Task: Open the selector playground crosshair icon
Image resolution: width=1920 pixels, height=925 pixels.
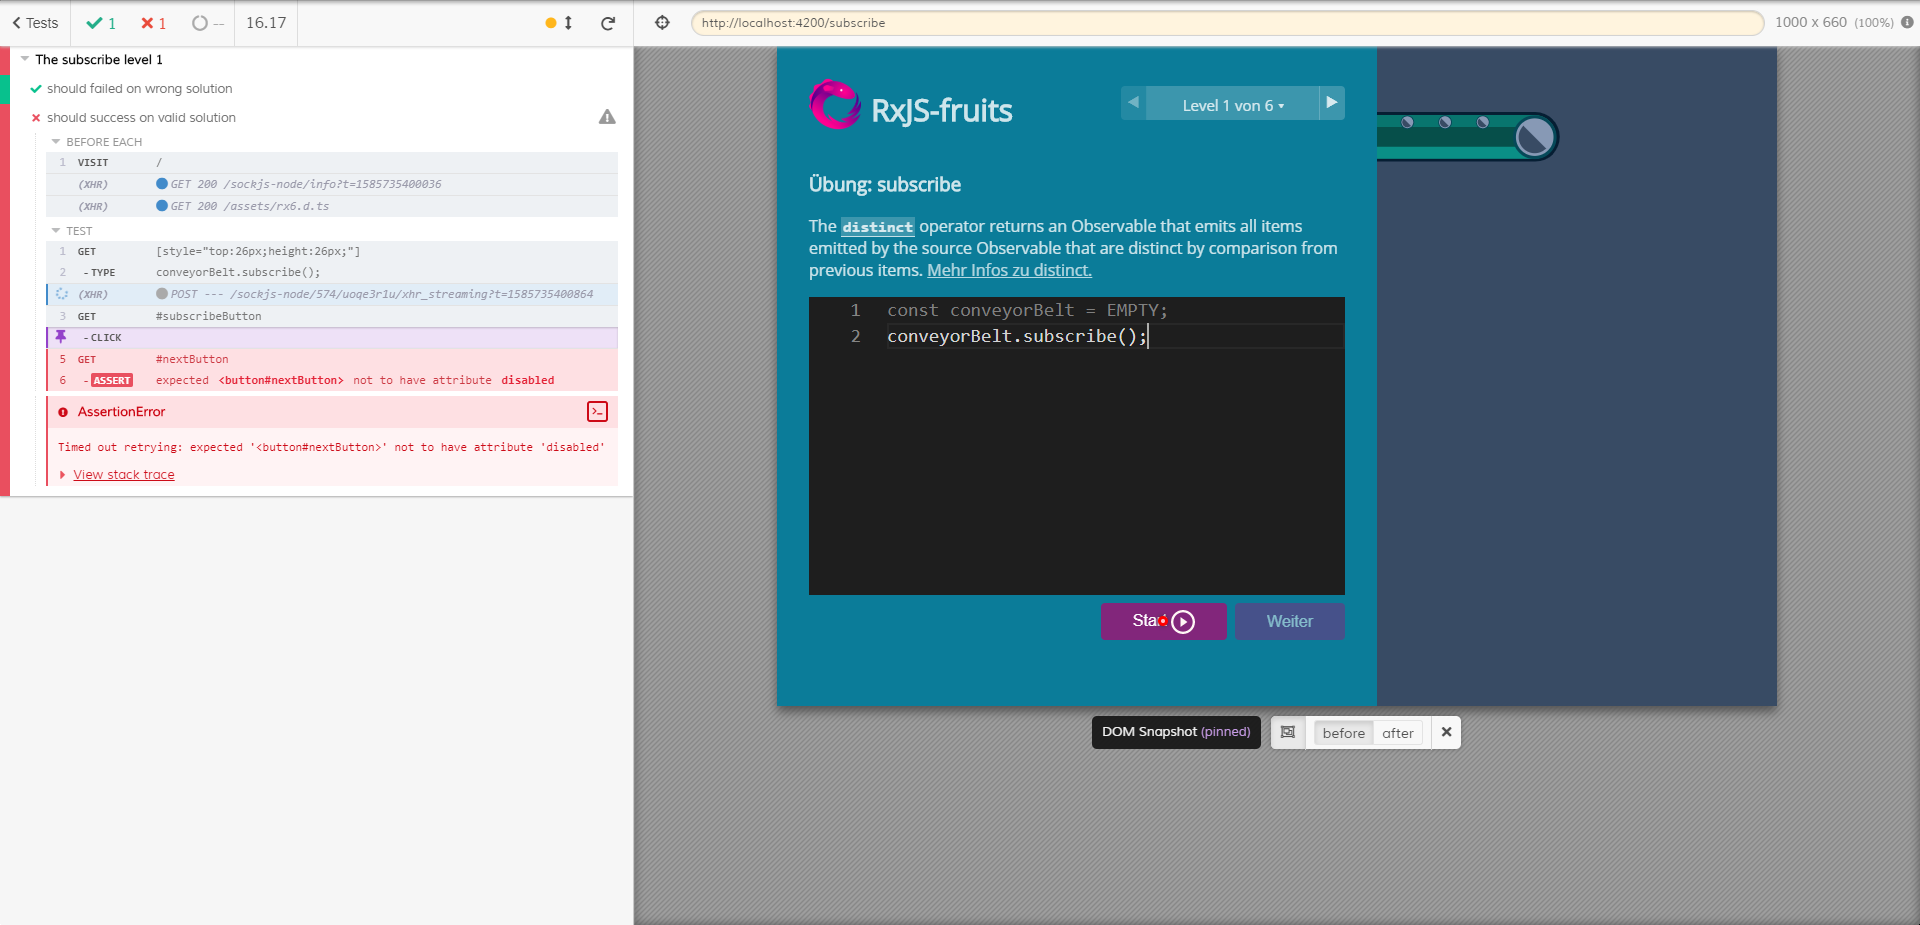Action: [662, 23]
